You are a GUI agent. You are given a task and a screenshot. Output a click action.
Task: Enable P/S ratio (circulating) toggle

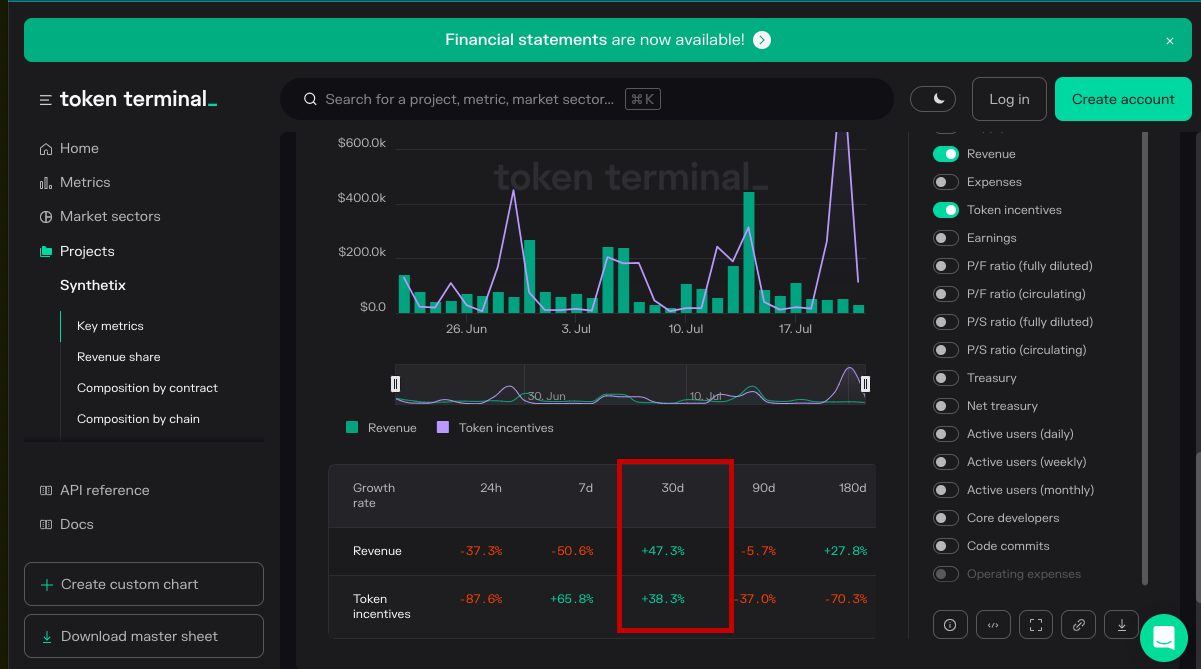946,350
